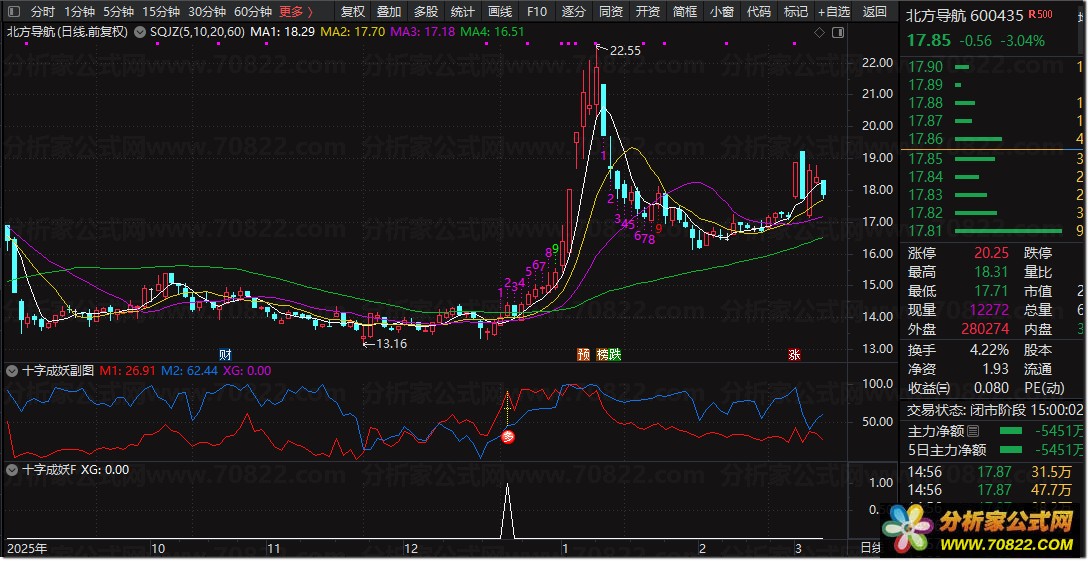This screenshot has height=561, width=1090.
Task: Click the 涨停 20.25 limit-up value
Action: click(989, 254)
